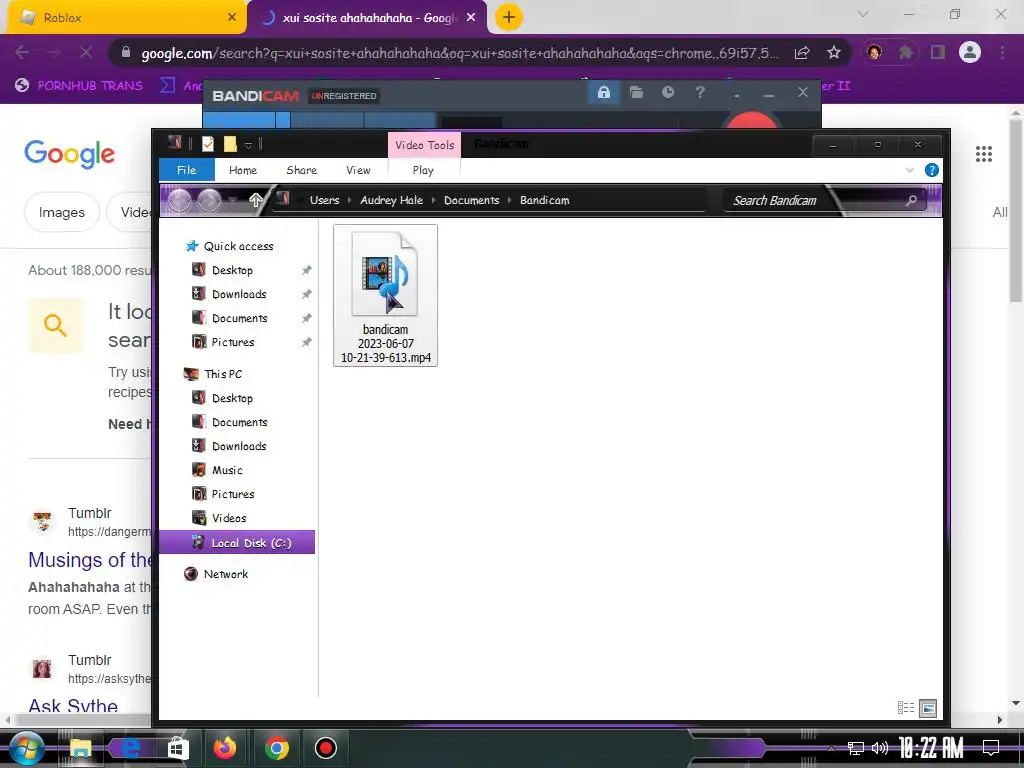Click the Quick Access Toolbar properties checkmark icon
This screenshot has width=1024, height=768.
tap(208, 144)
